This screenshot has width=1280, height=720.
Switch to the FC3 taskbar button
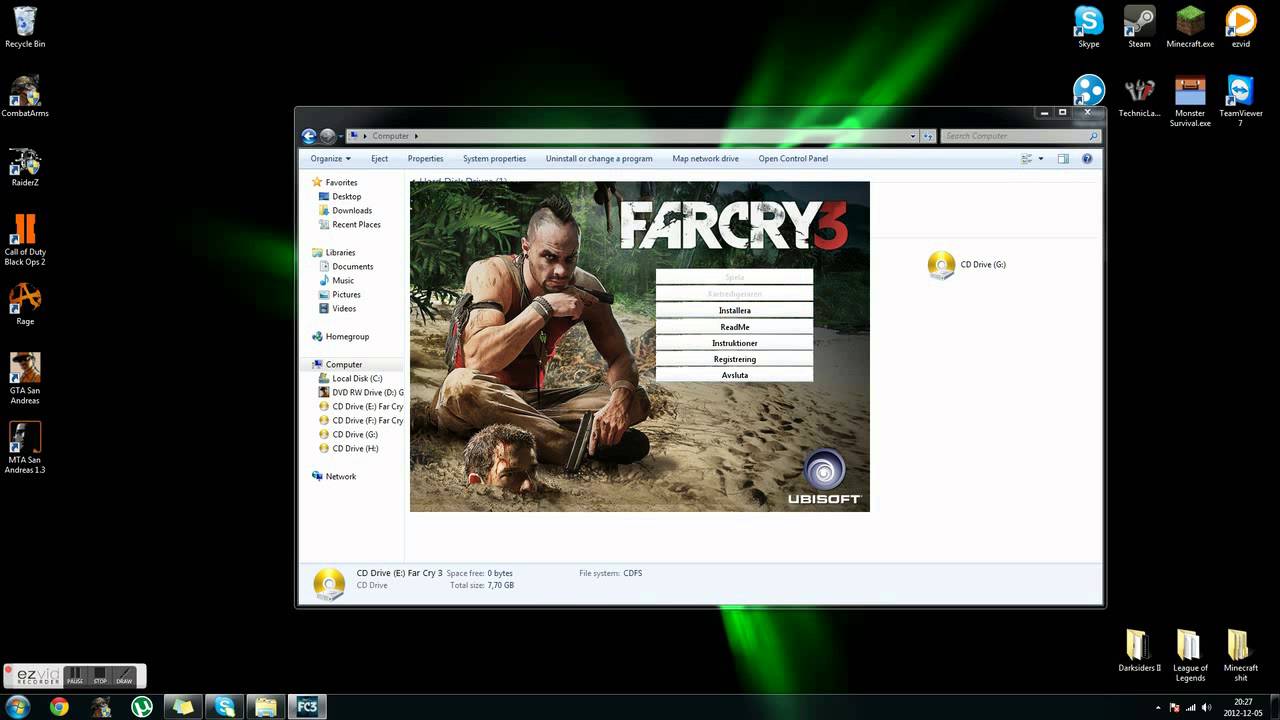click(x=307, y=707)
